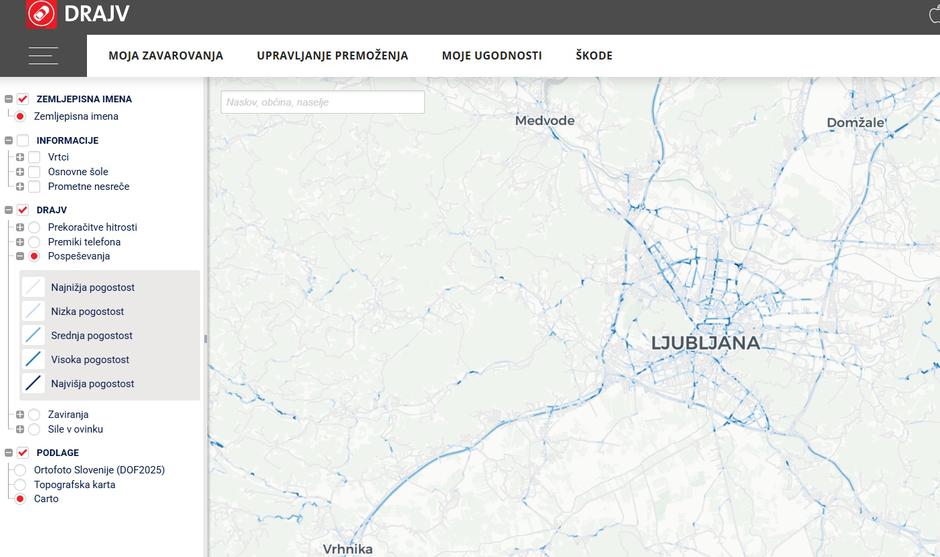This screenshot has height=557, width=940.
Task: Expand the Sile v ovinku node
Action: coord(20,429)
